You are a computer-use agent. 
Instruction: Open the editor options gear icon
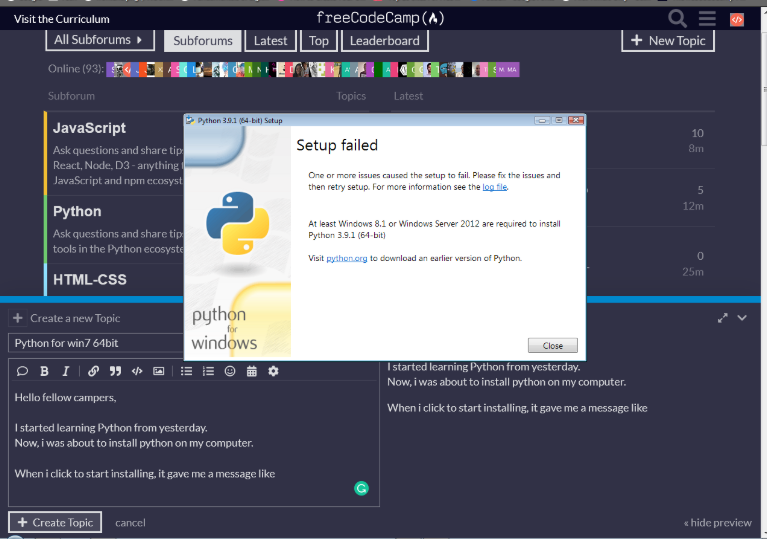click(273, 371)
